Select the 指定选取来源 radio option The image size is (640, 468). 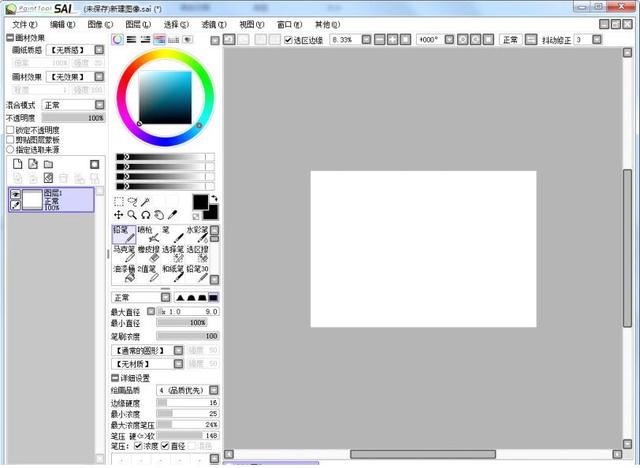[x=10, y=149]
